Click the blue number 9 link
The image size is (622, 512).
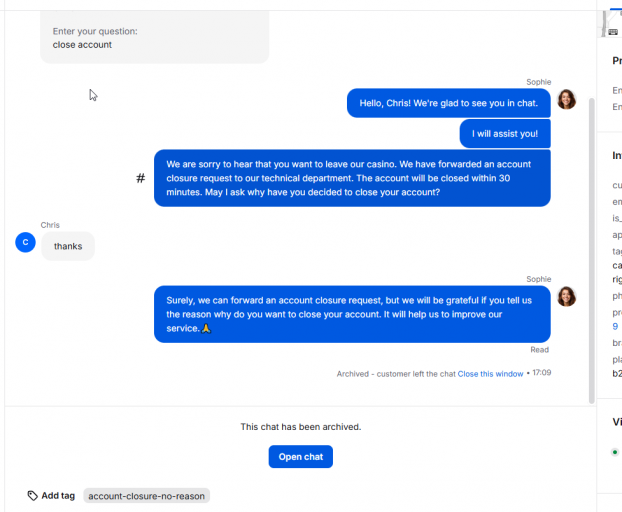click(615, 326)
